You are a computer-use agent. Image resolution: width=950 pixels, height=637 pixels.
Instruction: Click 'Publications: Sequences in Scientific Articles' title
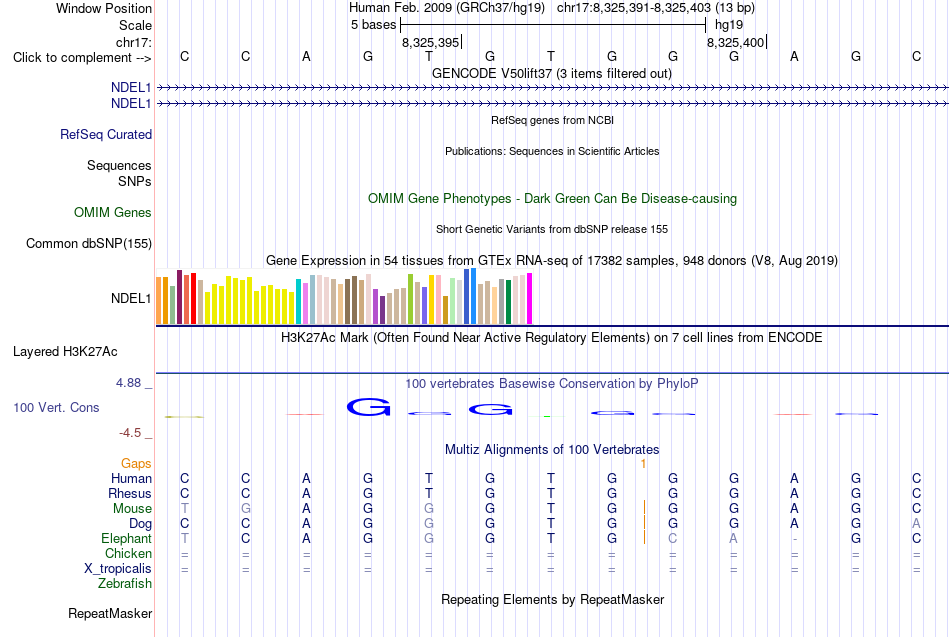[x=552, y=151]
